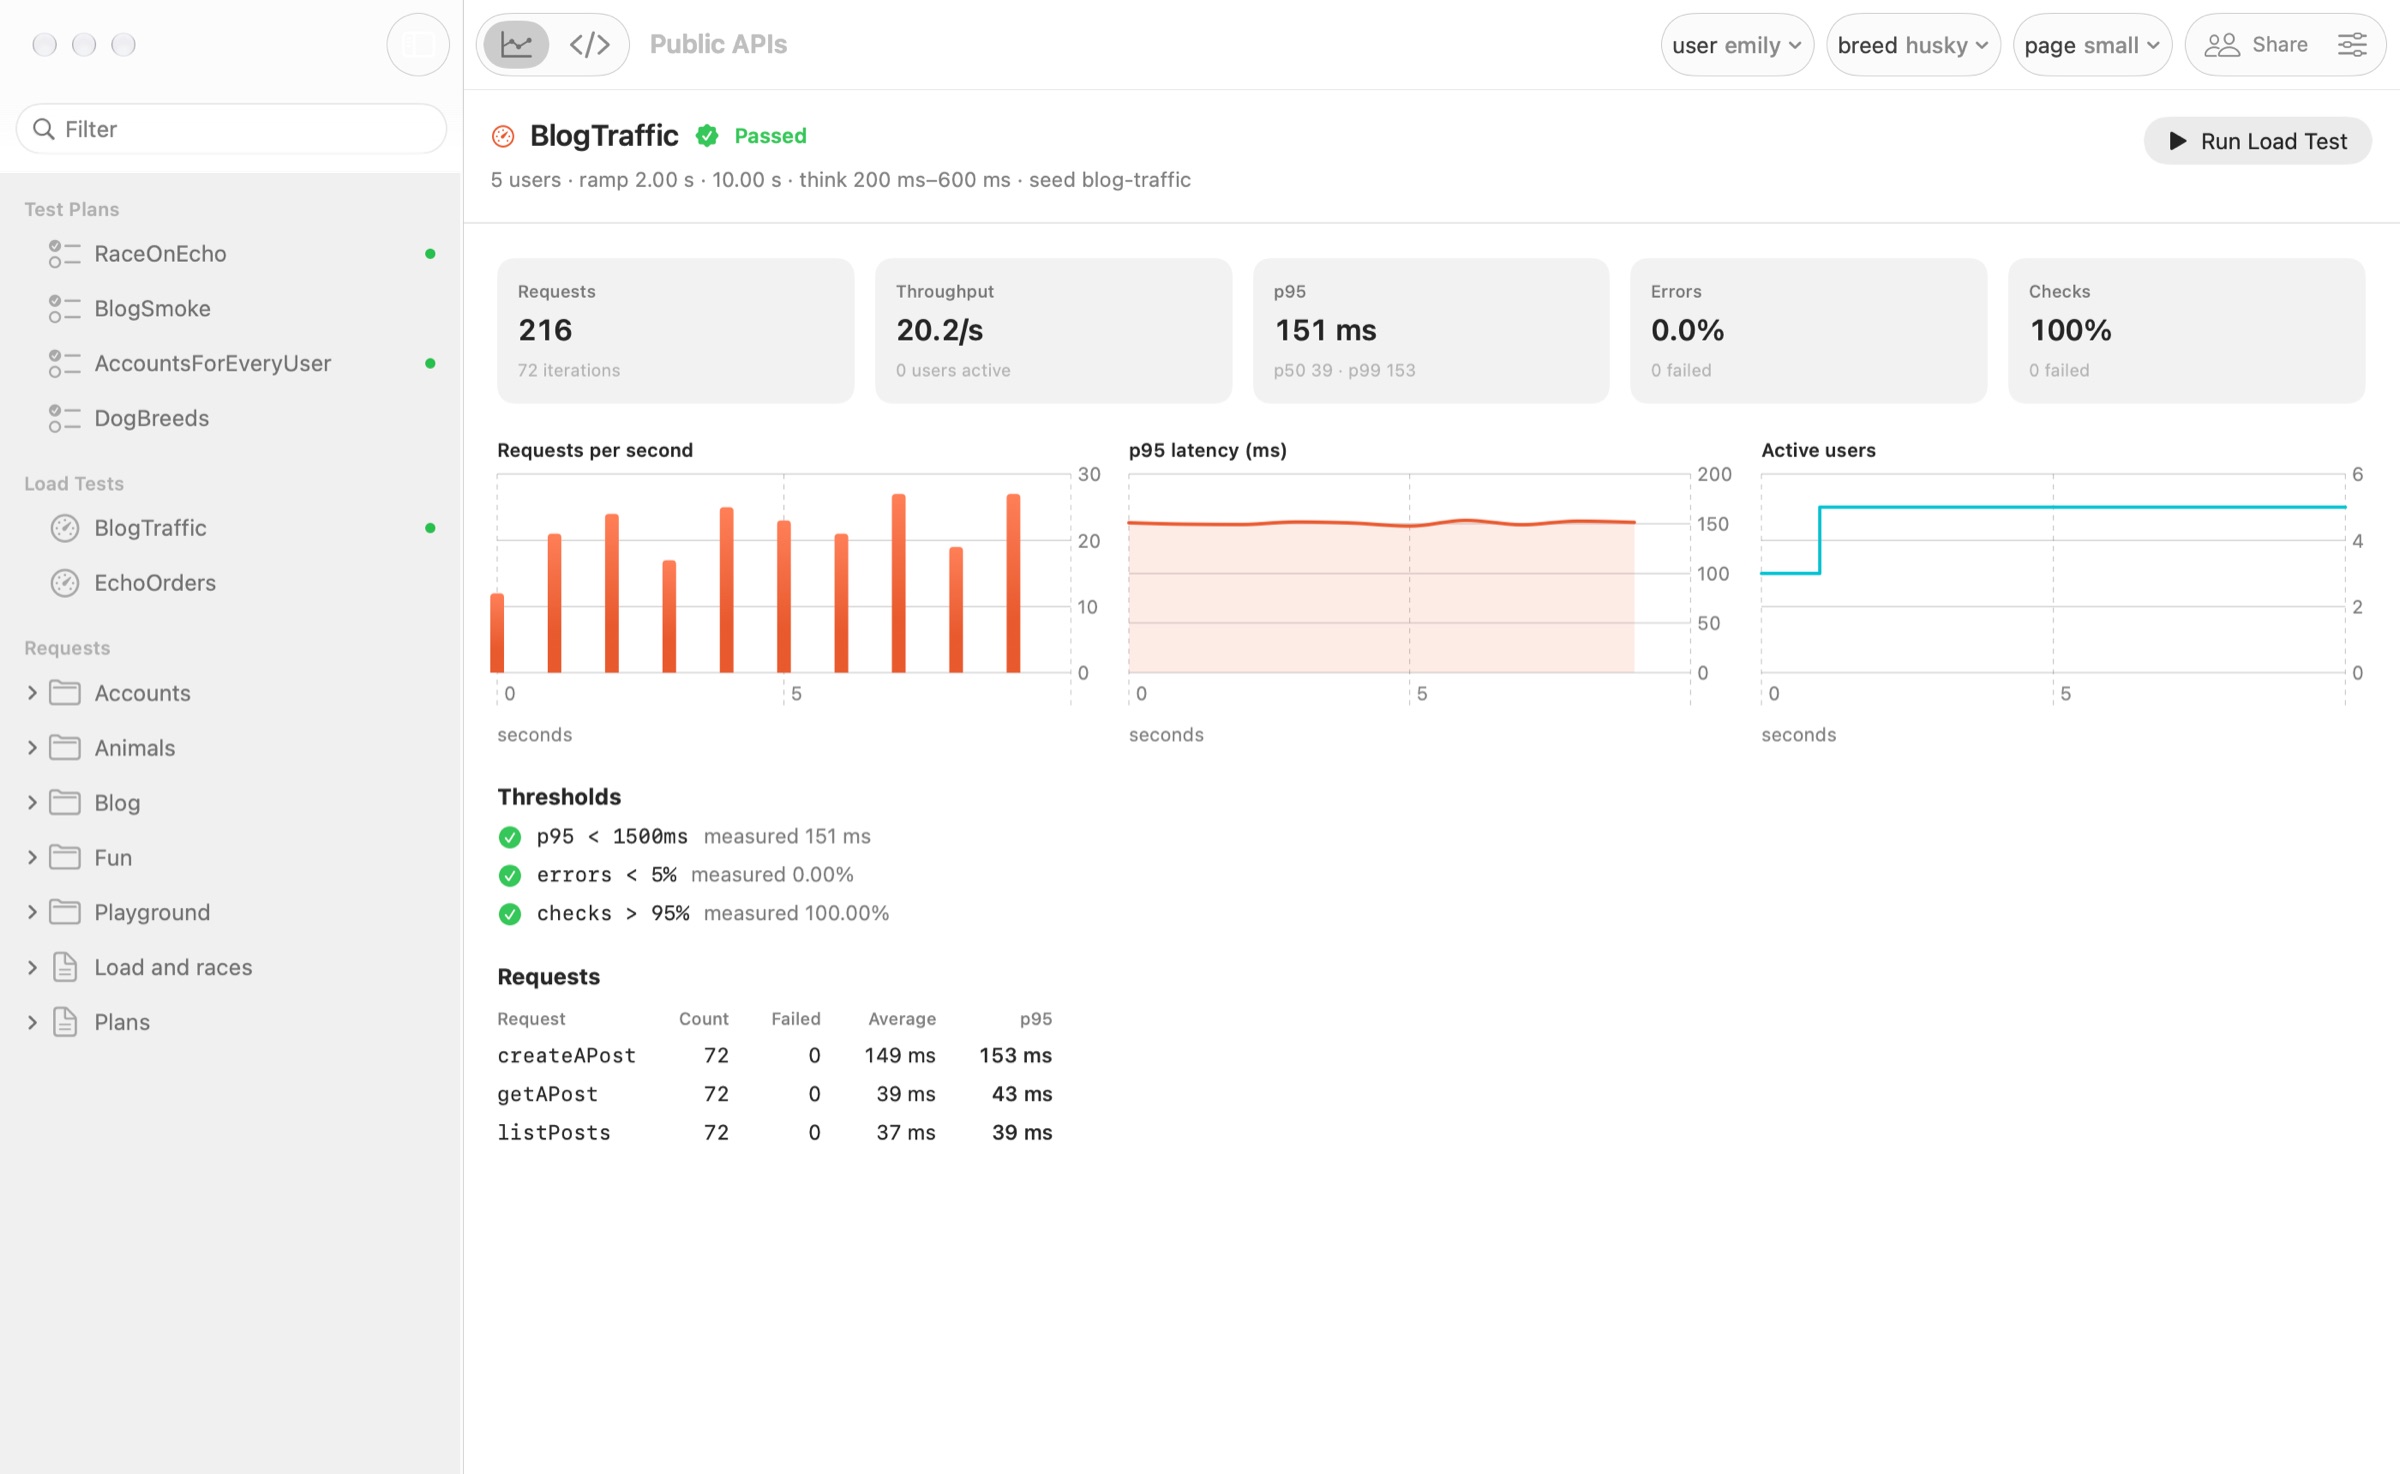2400x1474 pixels.
Task: Click the AccountsForEveryUser green status dot
Action: 430,364
